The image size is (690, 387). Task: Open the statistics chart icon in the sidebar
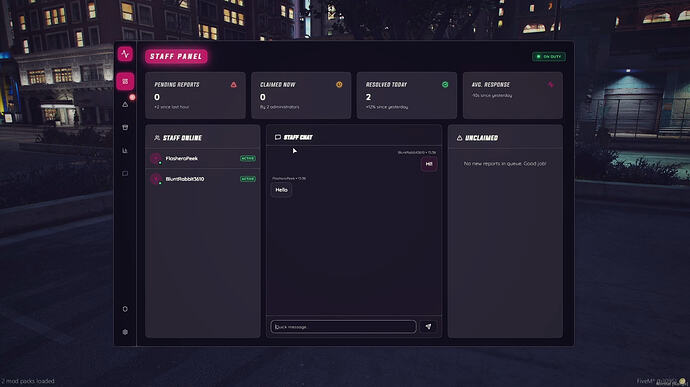click(125, 151)
